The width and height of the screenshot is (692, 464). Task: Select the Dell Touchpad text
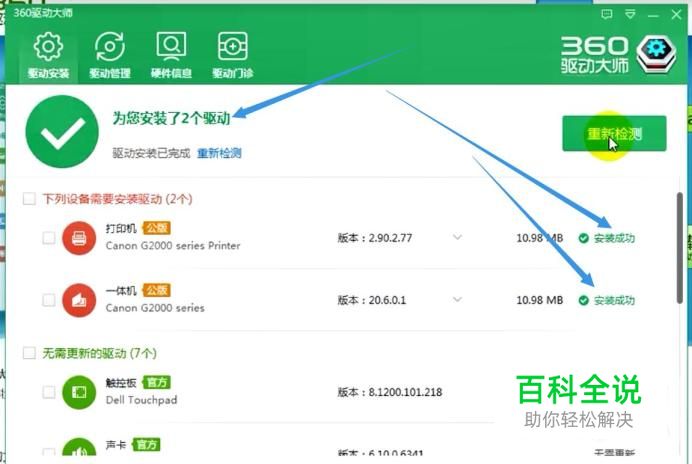tap(141, 400)
